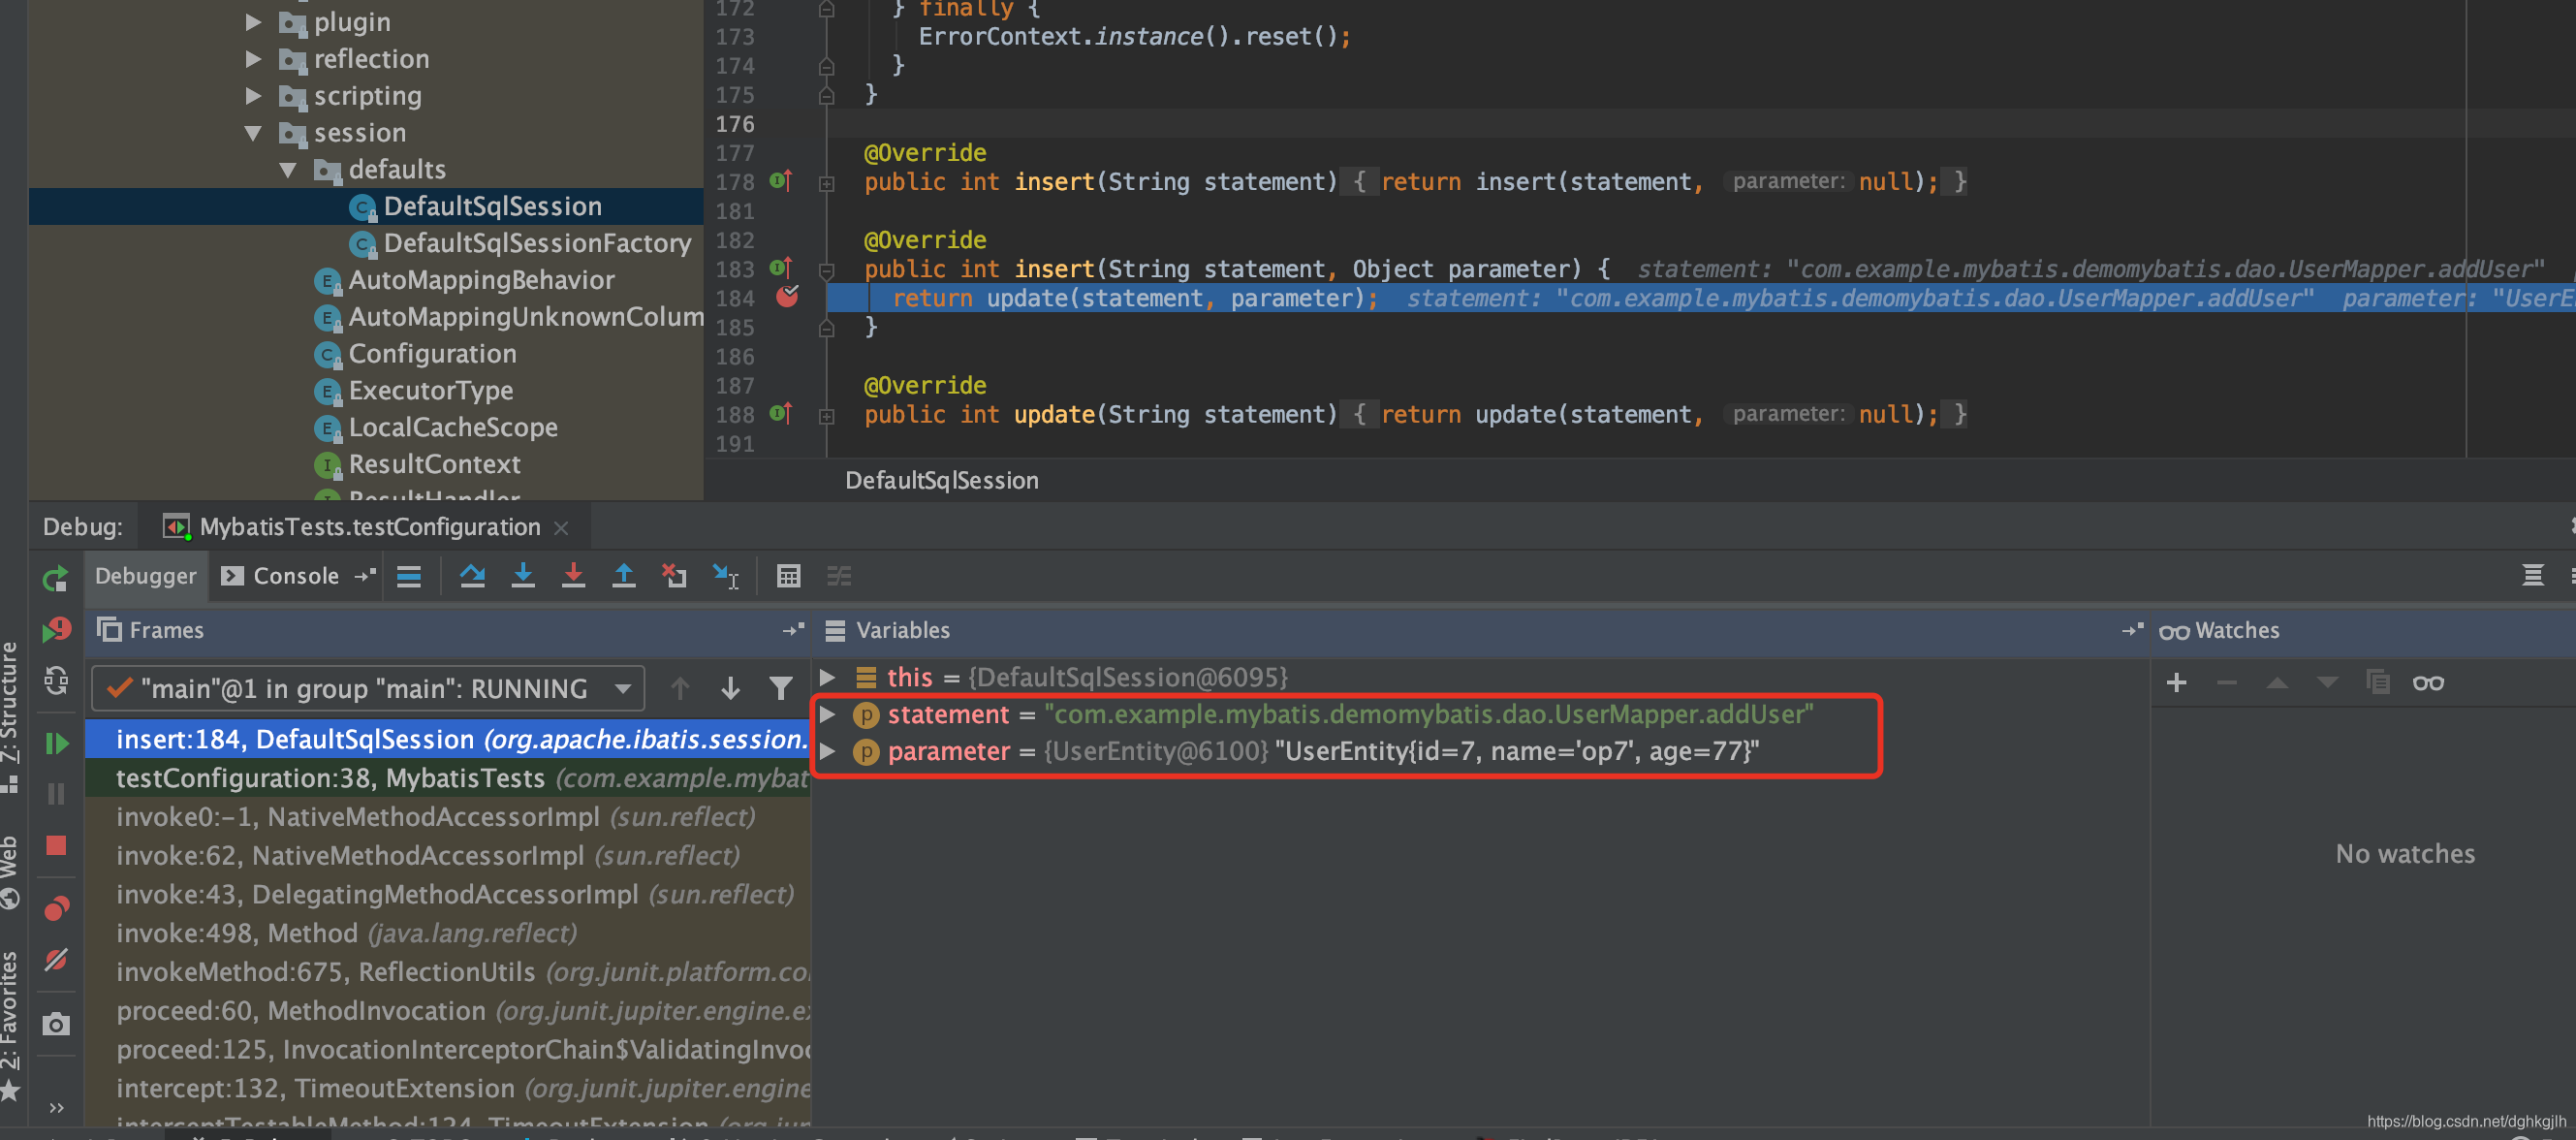2576x1140 pixels.
Task: Add a new watch with plus icon
Action: click(2176, 683)
